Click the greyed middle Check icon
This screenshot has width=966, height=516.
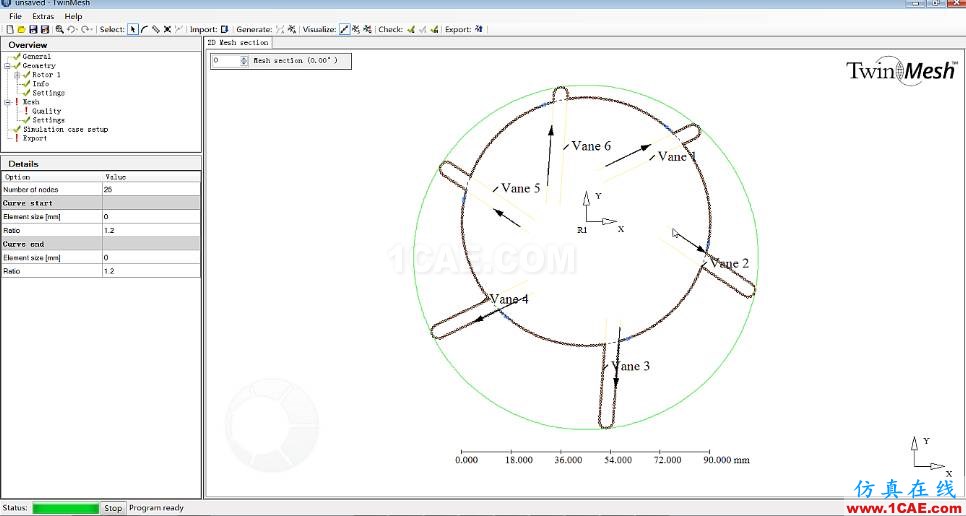pyautogui.click(x=423, y=29)
